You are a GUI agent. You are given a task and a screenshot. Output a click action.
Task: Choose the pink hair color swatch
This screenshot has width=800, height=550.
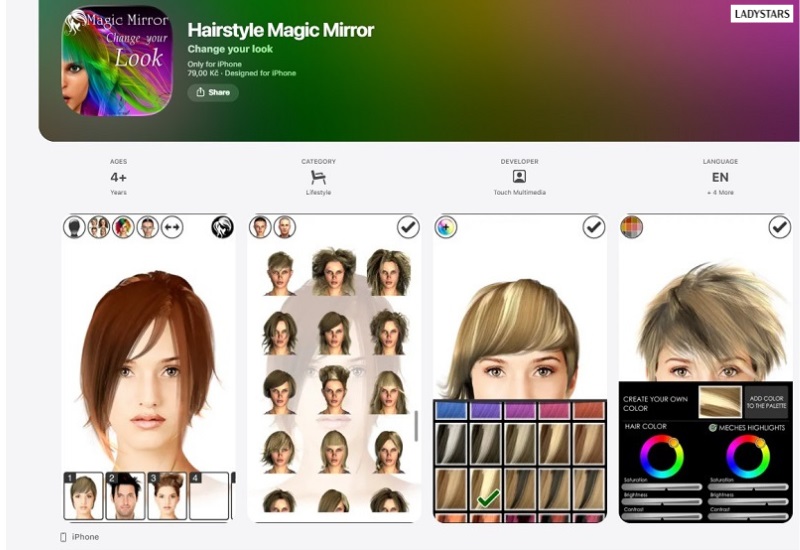click(554, 410)
